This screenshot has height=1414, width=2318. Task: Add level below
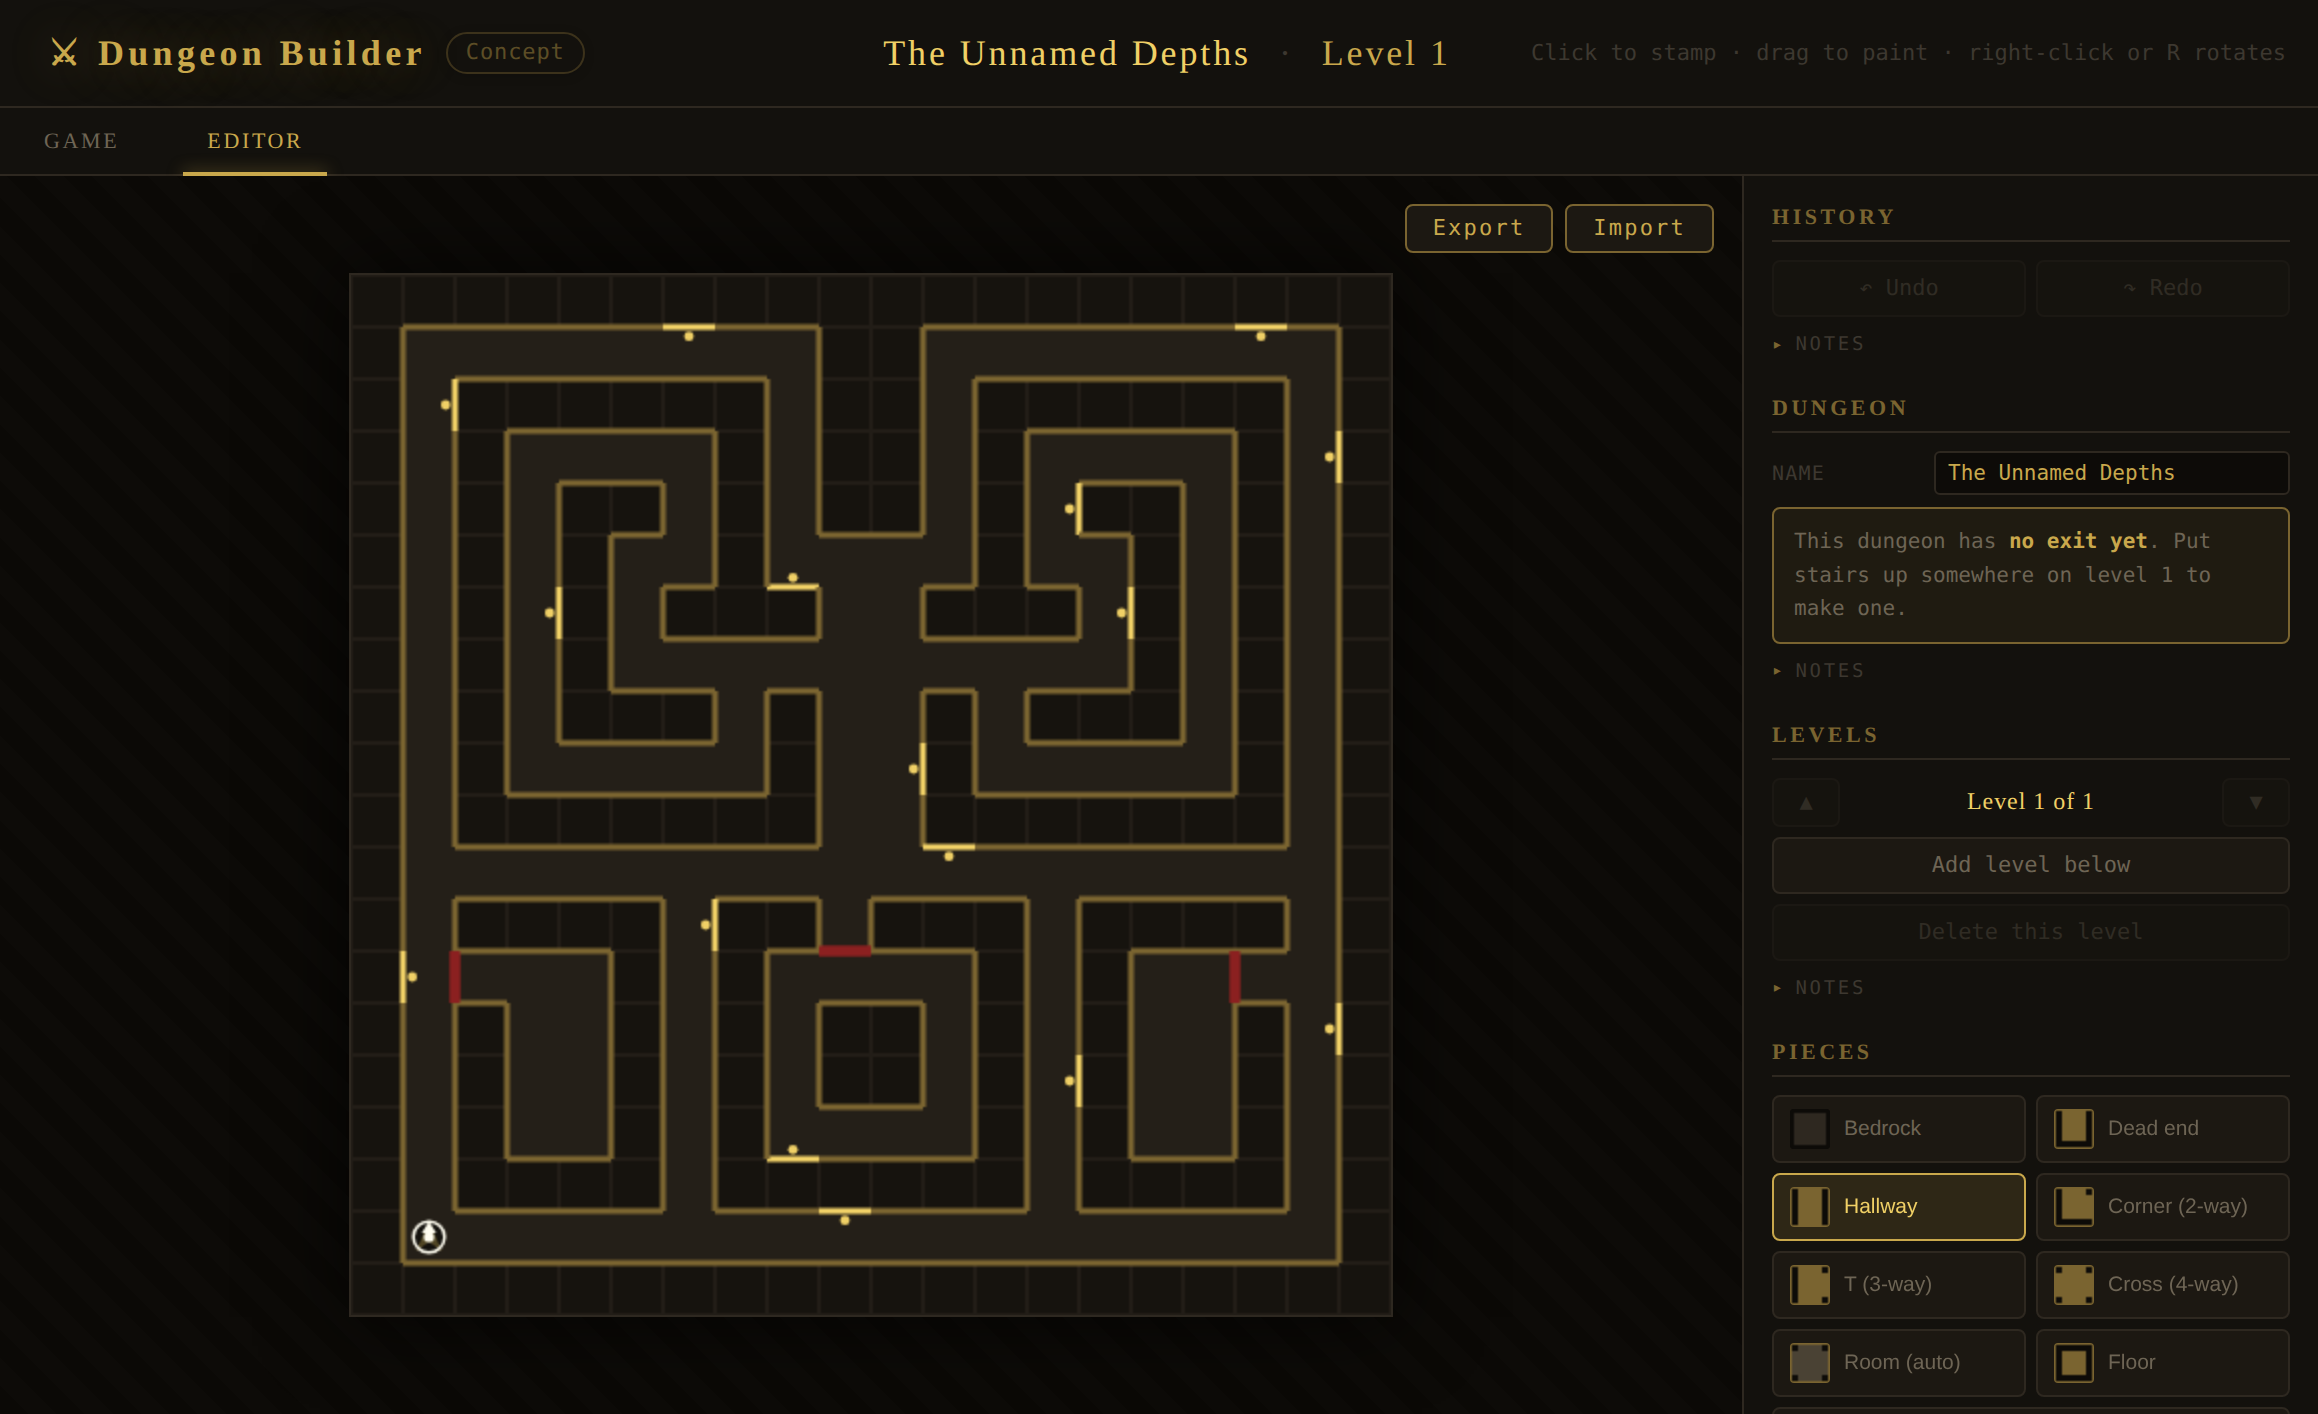[2030, 865]
